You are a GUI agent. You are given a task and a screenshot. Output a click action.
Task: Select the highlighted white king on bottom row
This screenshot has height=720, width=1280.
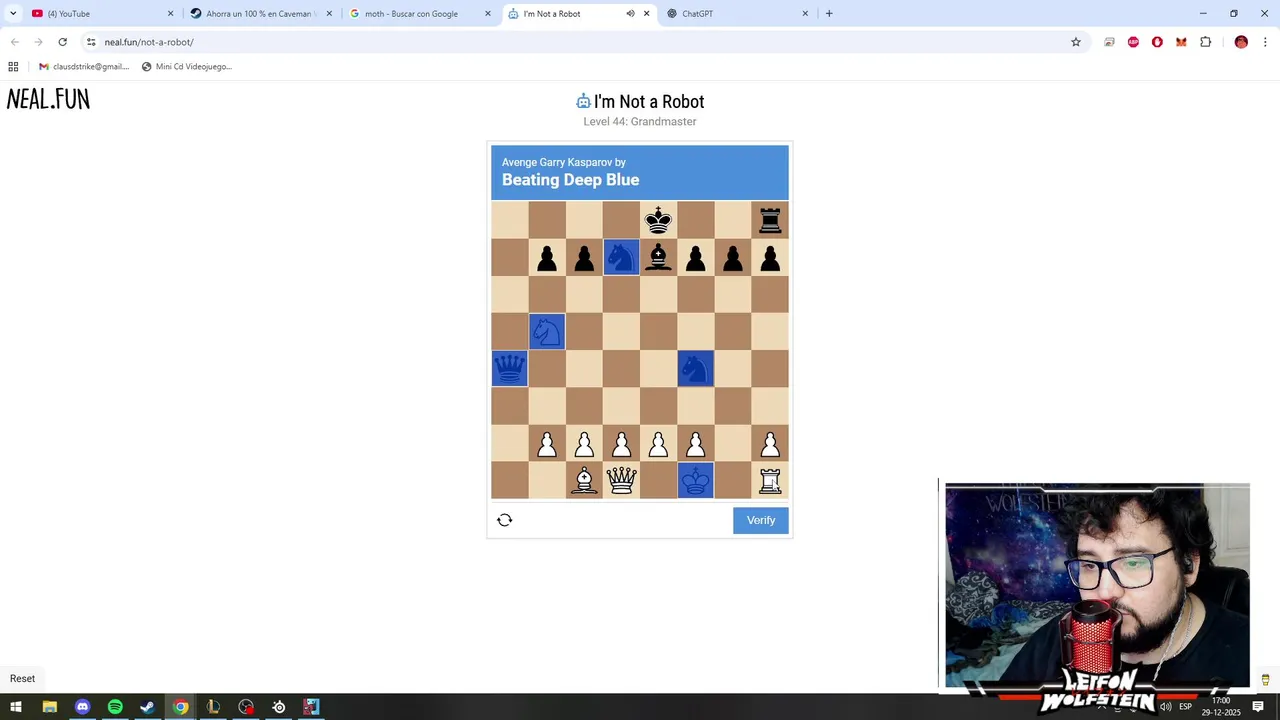(x=696, y=481)
